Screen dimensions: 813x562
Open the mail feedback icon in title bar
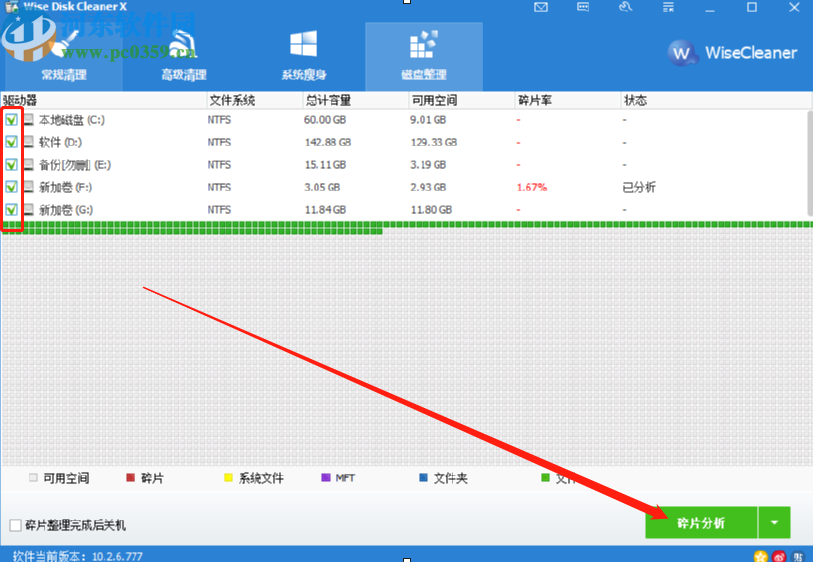tap(541, 7)
